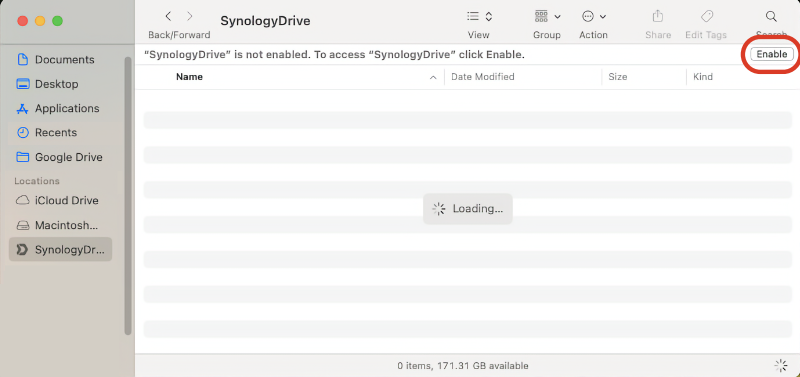
Task: Go forward with the right arrow
Action: click(x=190, y=16)
